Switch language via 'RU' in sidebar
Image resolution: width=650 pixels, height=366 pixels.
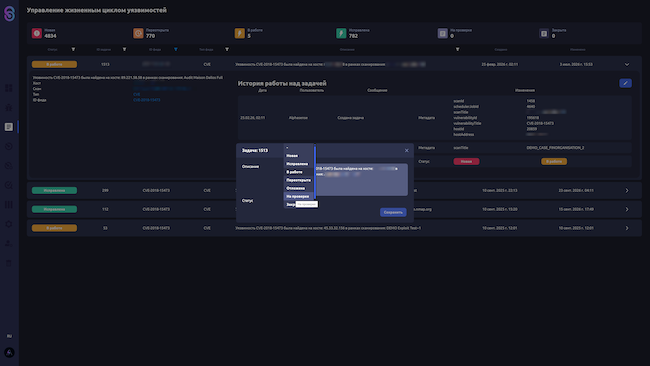click(9, 336)
